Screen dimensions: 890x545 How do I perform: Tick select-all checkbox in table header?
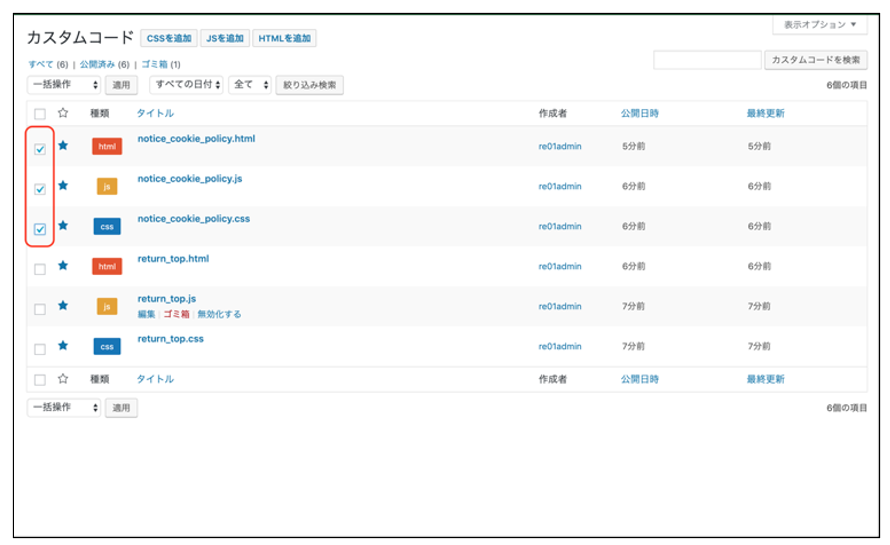coord(40,114)
